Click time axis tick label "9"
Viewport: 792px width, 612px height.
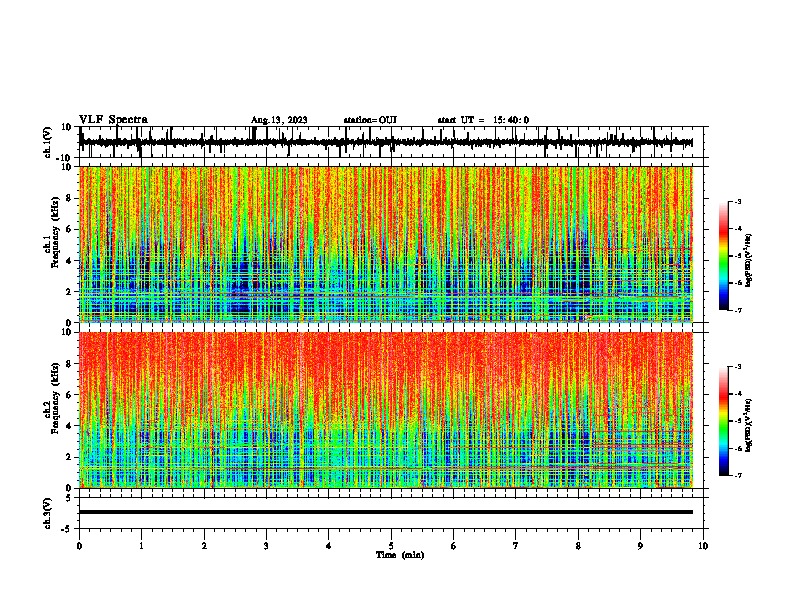tap(640, 546)
